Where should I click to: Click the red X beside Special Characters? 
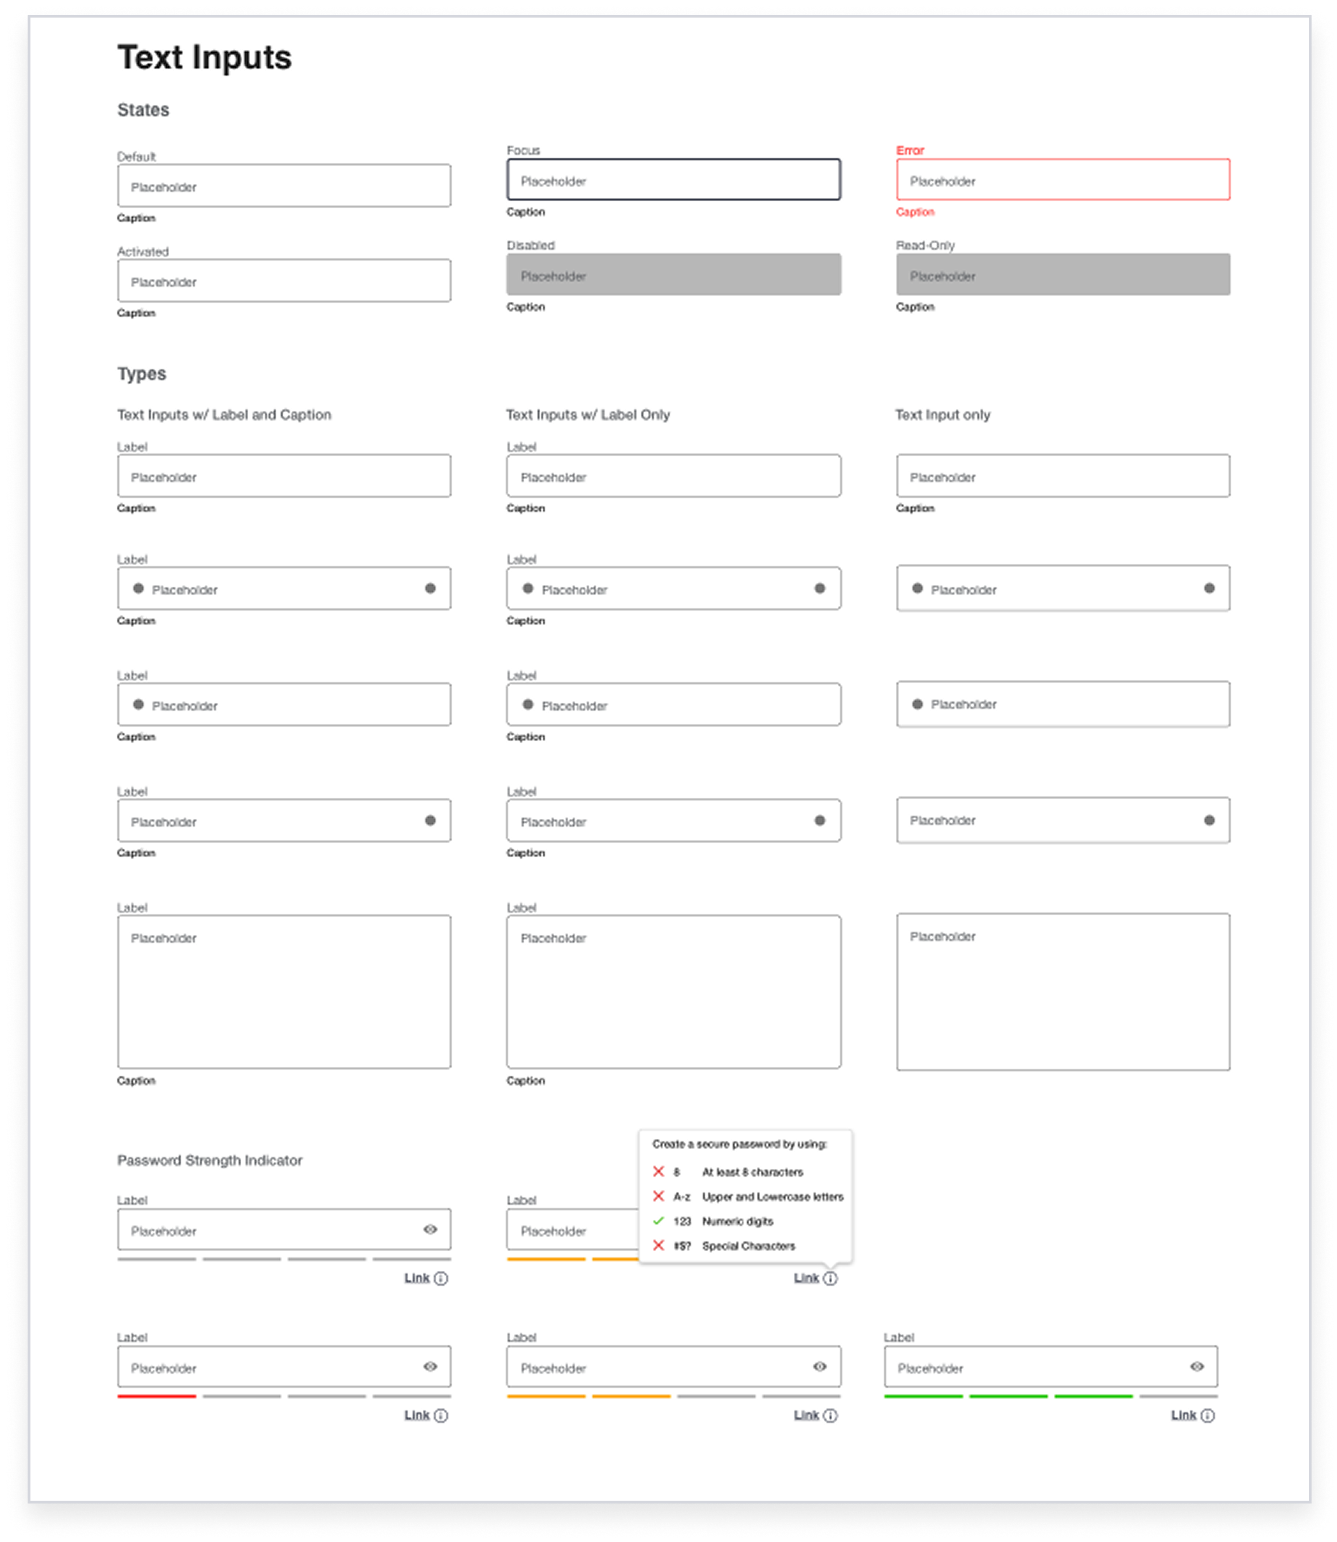pos(658,1246)
